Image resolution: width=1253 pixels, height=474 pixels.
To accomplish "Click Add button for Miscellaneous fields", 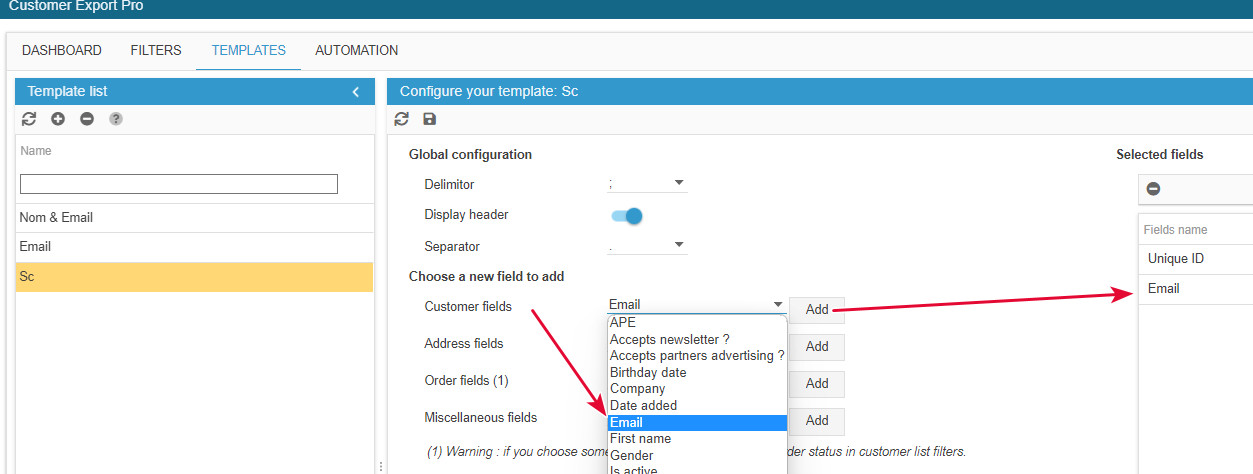I will pos(817,421).
